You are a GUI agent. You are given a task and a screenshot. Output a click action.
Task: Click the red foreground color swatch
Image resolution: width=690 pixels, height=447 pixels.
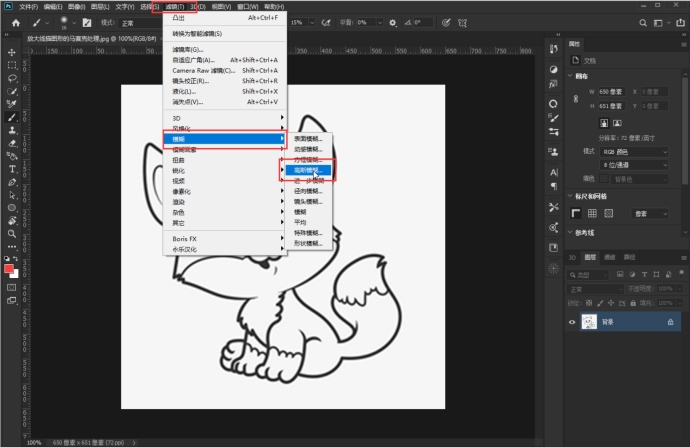tap(9, 269)
